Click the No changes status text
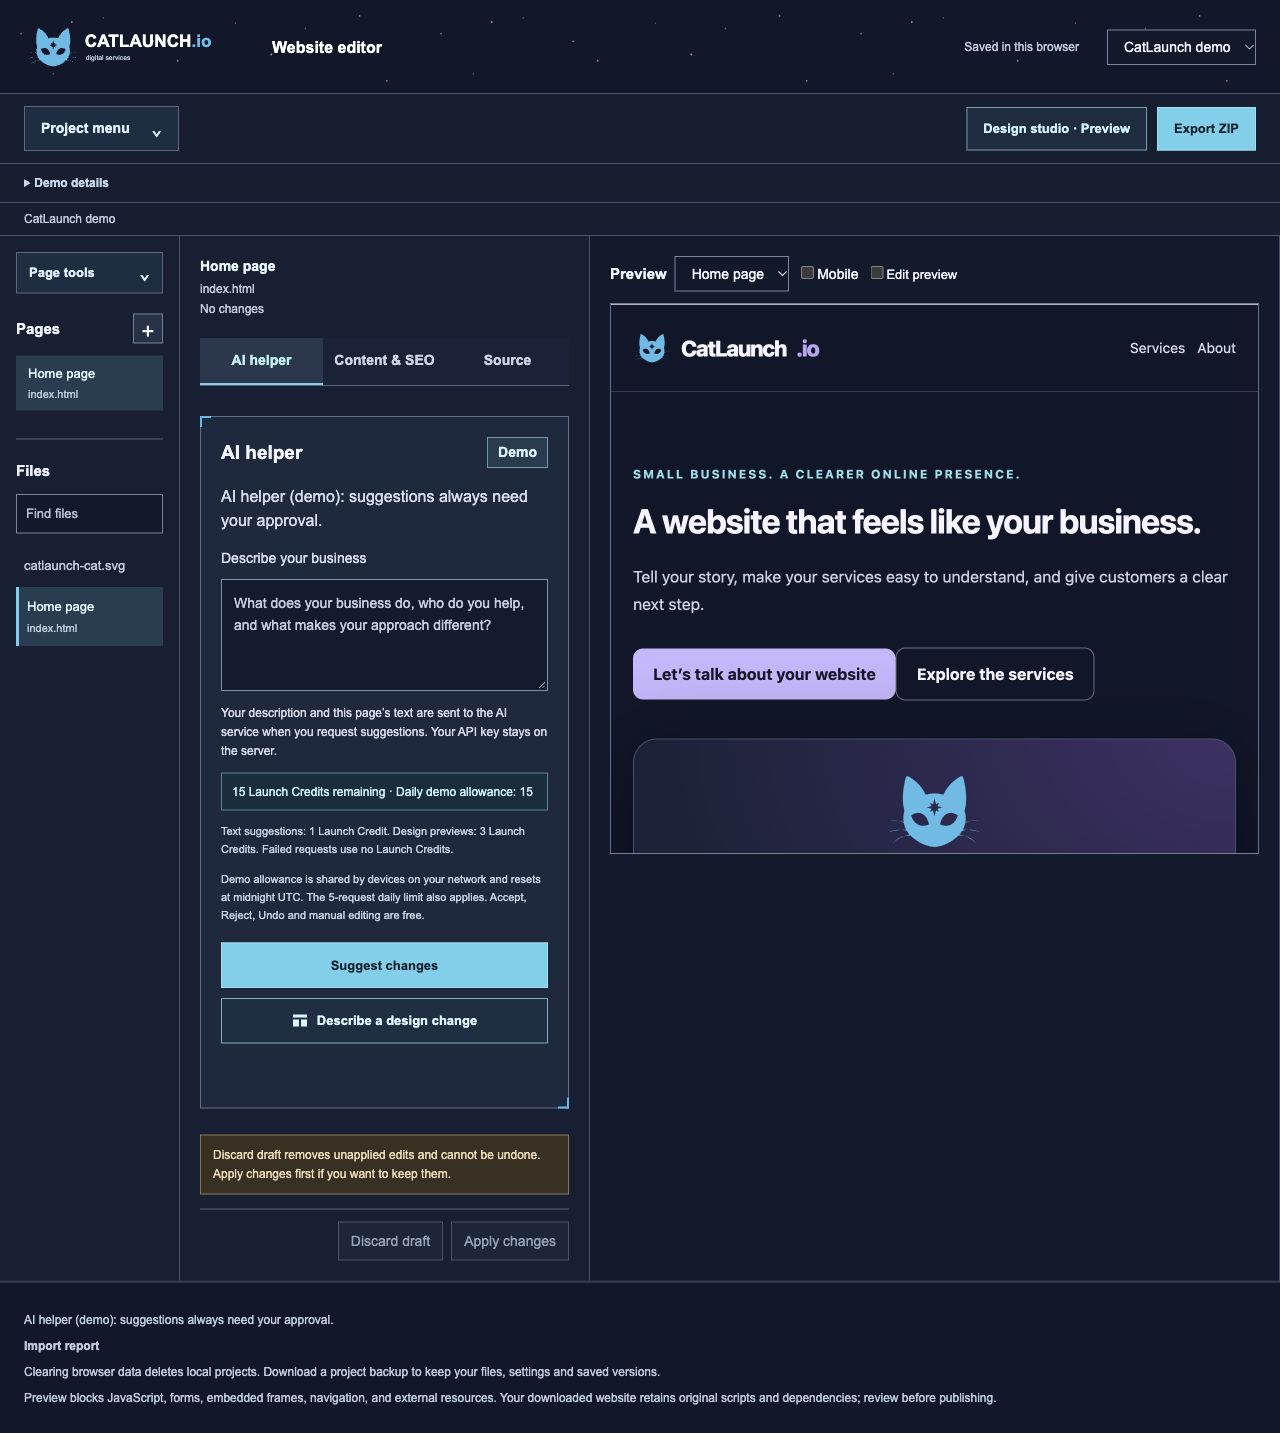 [232, 309]
